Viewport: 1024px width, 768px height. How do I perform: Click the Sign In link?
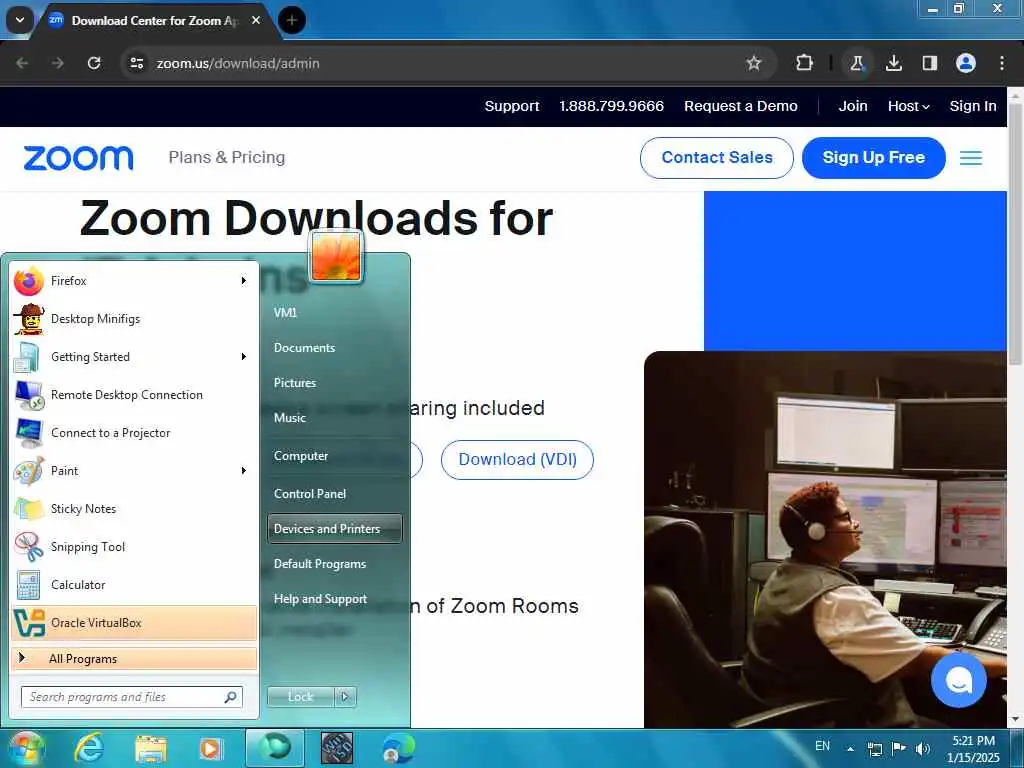tap(972, 106)
